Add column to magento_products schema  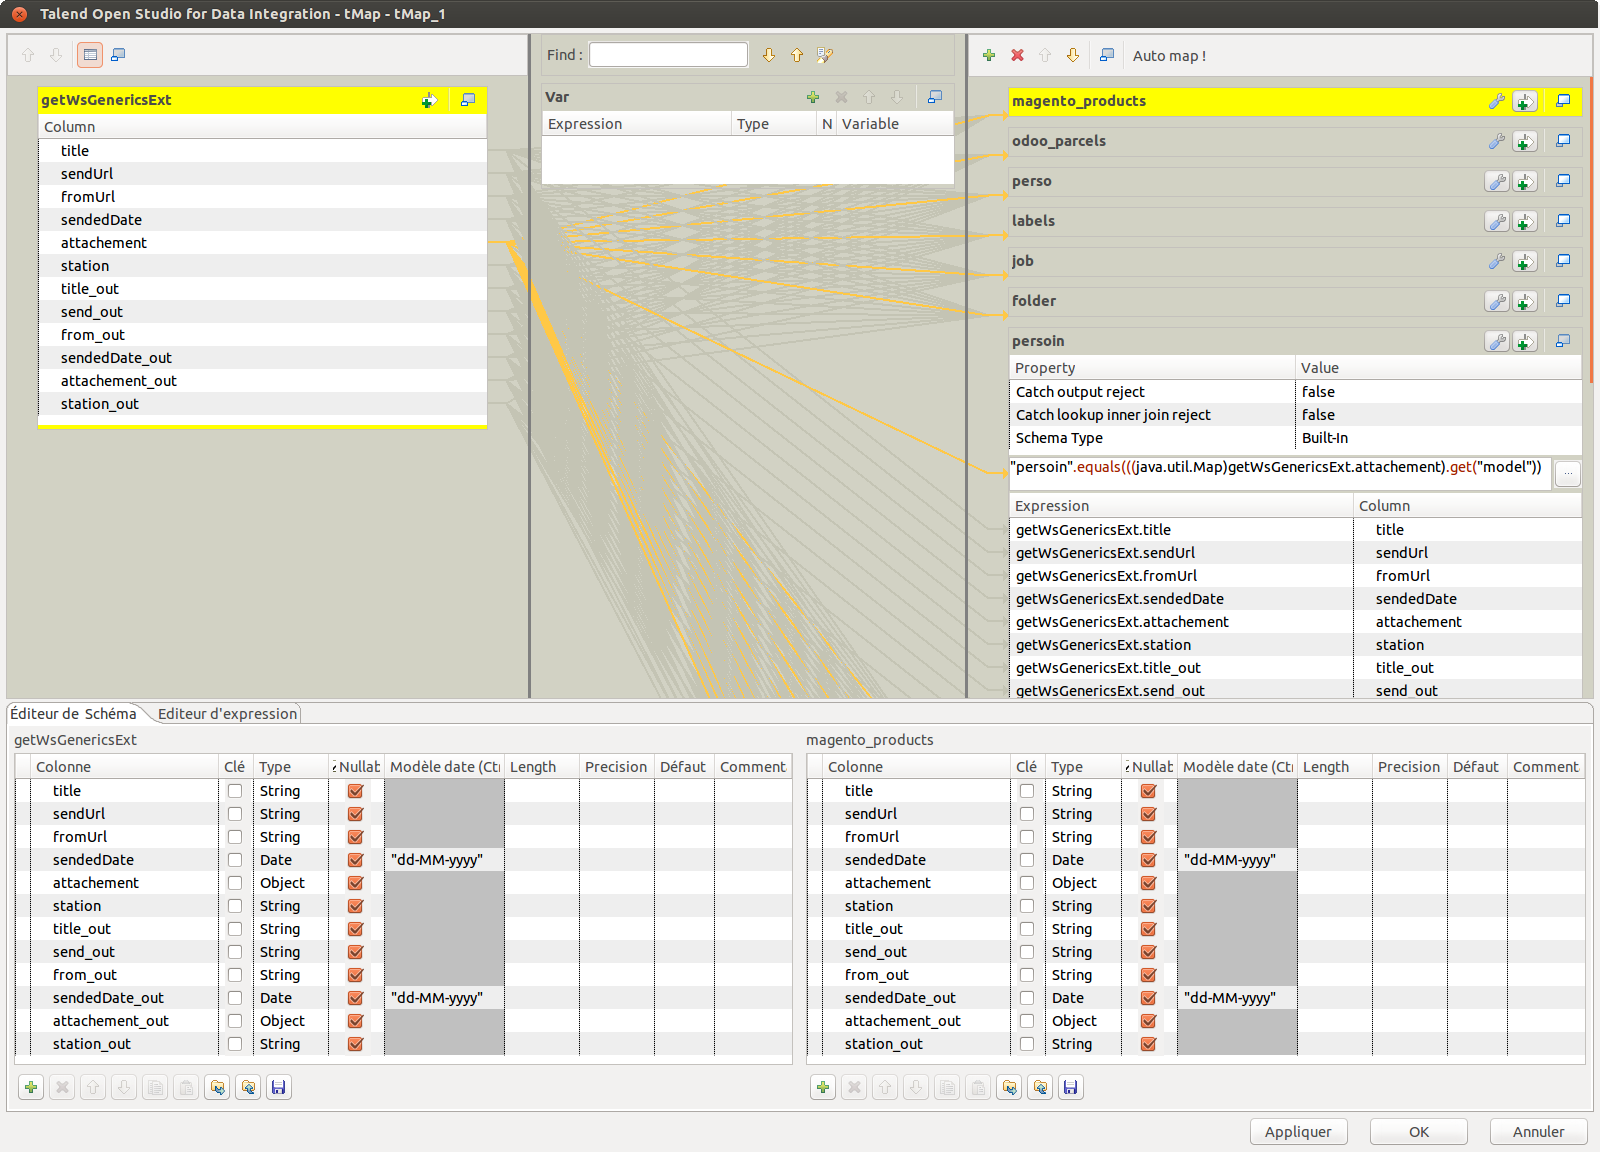pos(823,1087)
